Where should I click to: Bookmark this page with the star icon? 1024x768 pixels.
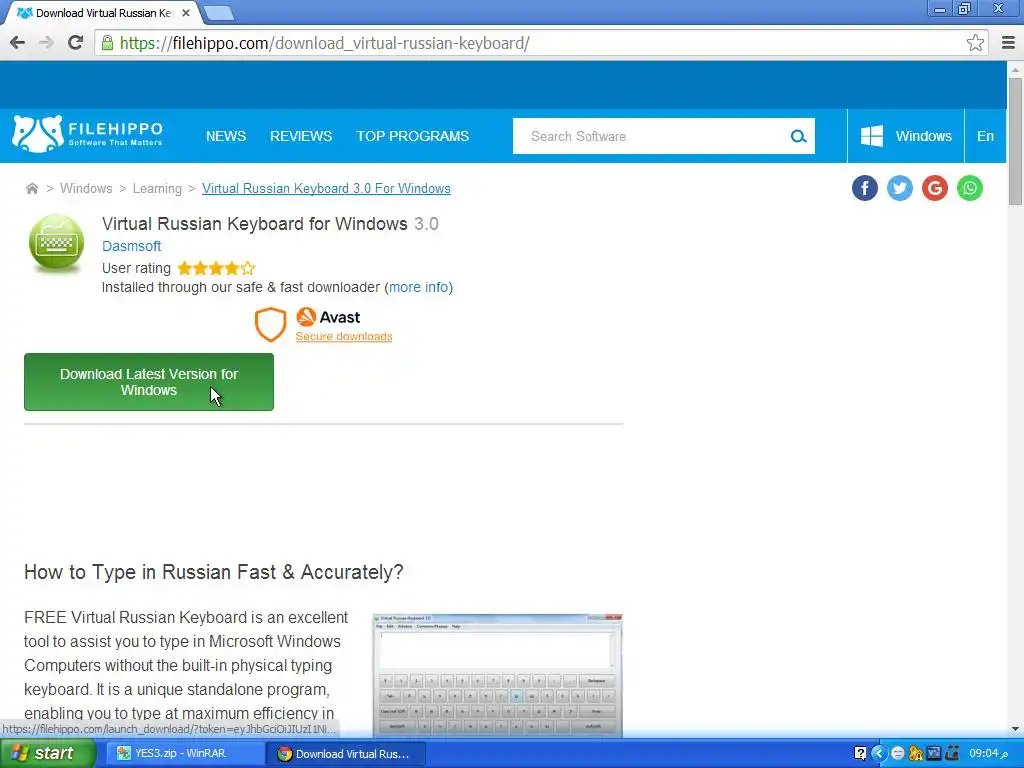point(975,43)
